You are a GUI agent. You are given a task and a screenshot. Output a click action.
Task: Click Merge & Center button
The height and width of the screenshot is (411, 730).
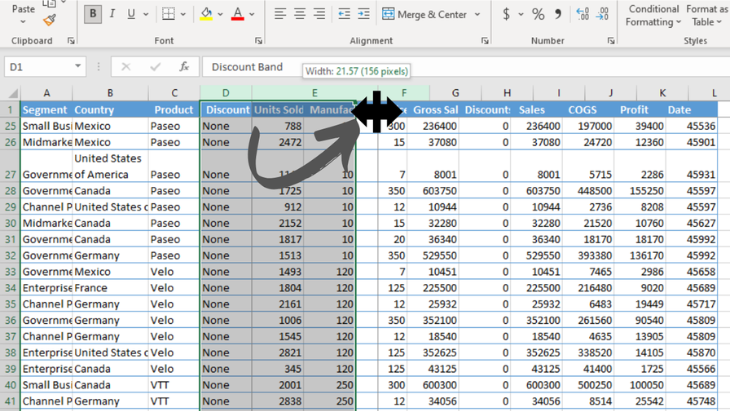pos(424,14)
